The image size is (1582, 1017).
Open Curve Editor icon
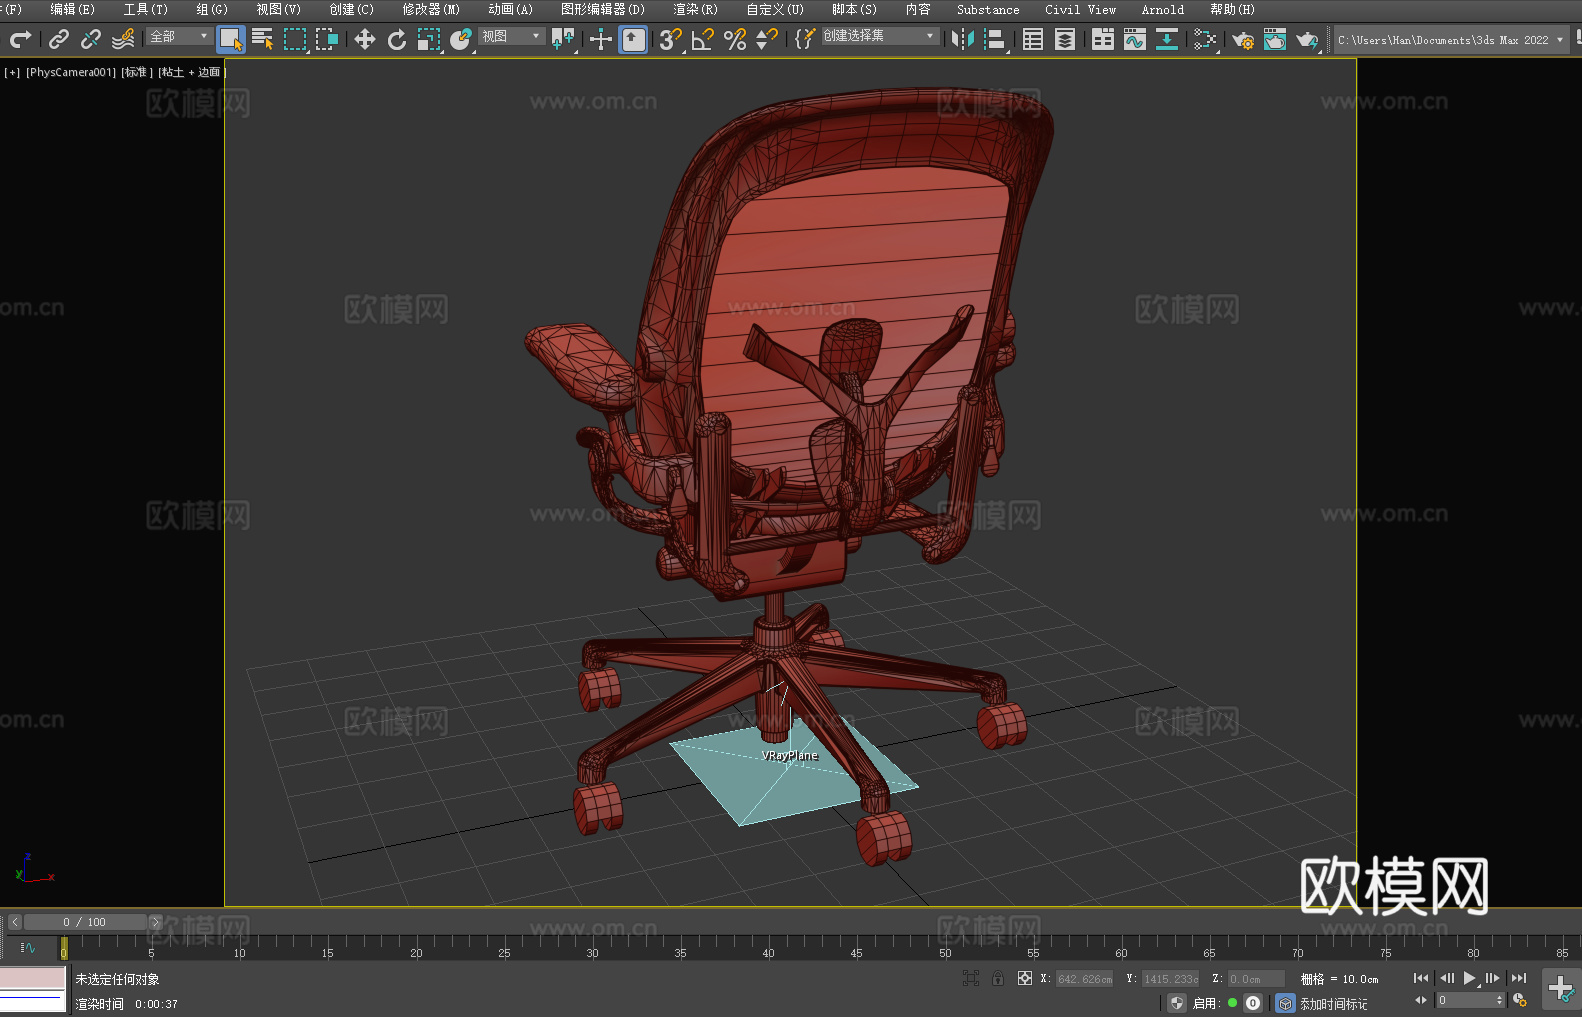[1135, 39]
